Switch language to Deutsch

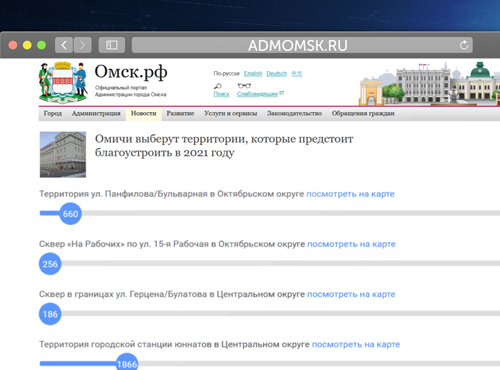[276, 73]
